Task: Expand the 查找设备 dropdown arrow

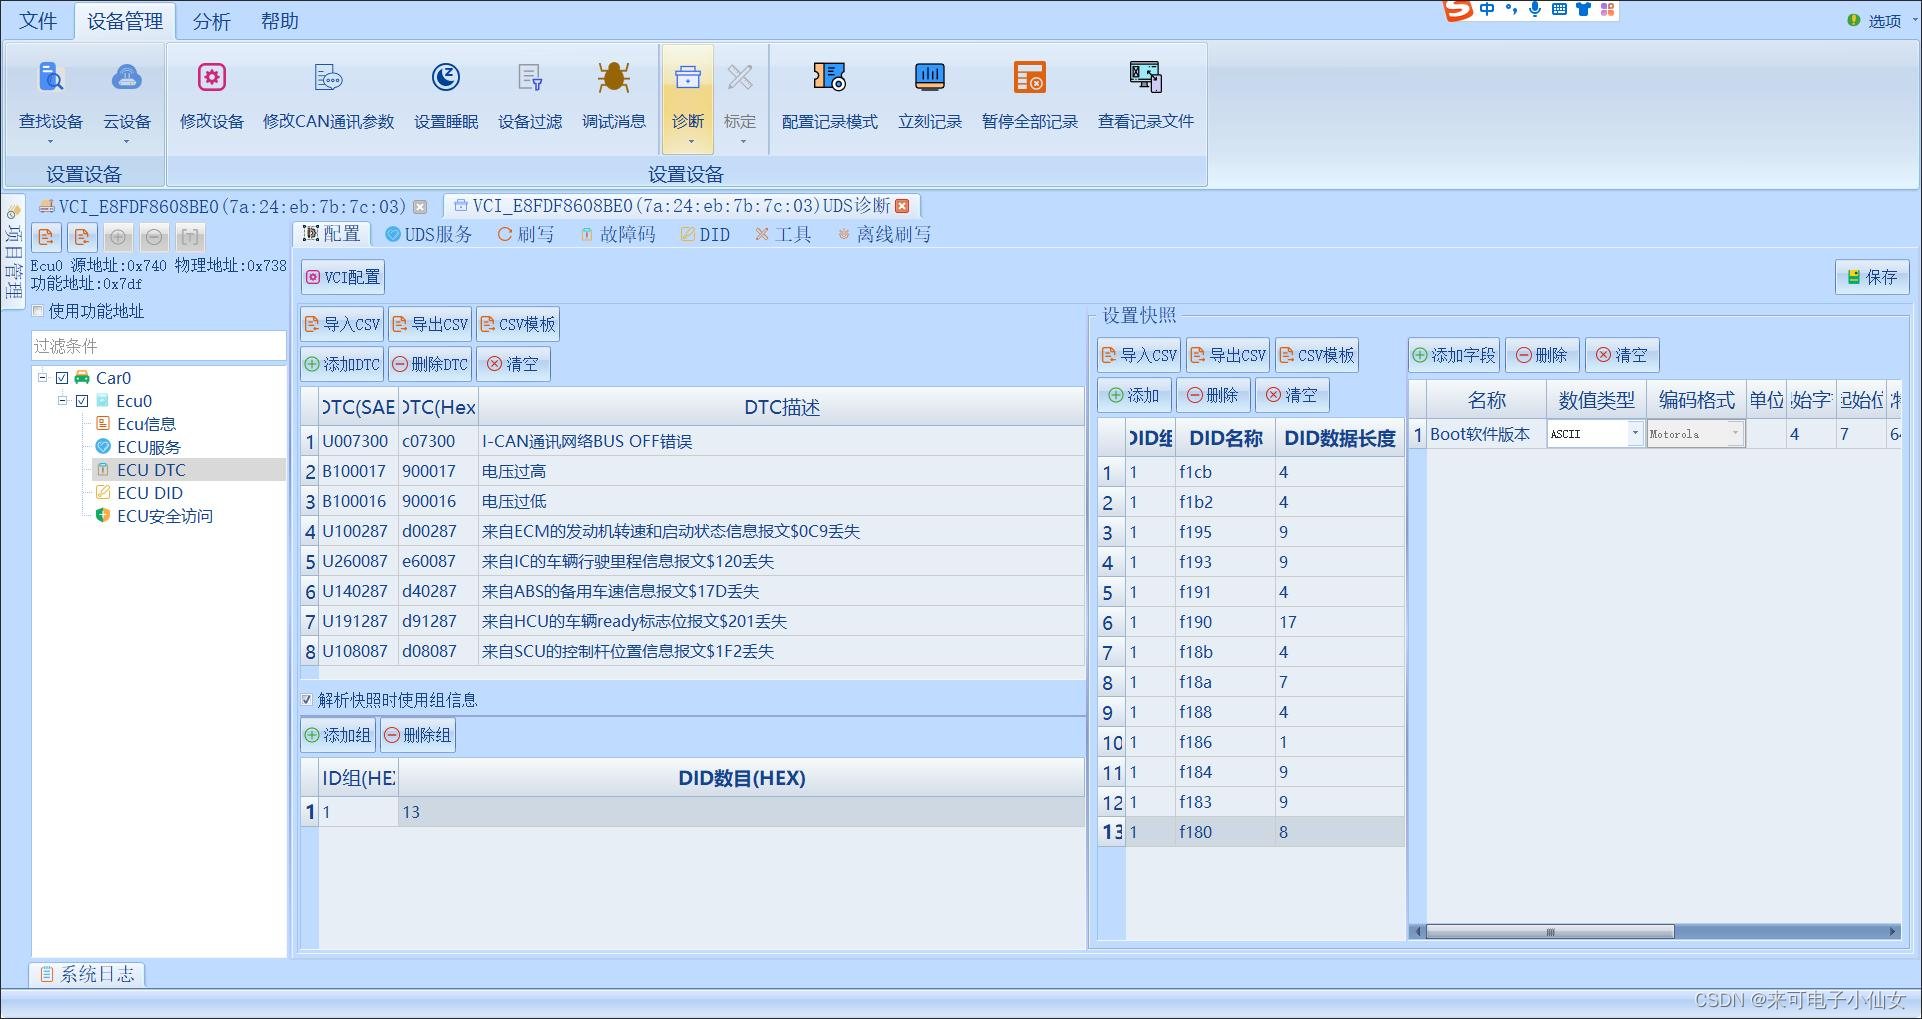Action: pos(50,142)
